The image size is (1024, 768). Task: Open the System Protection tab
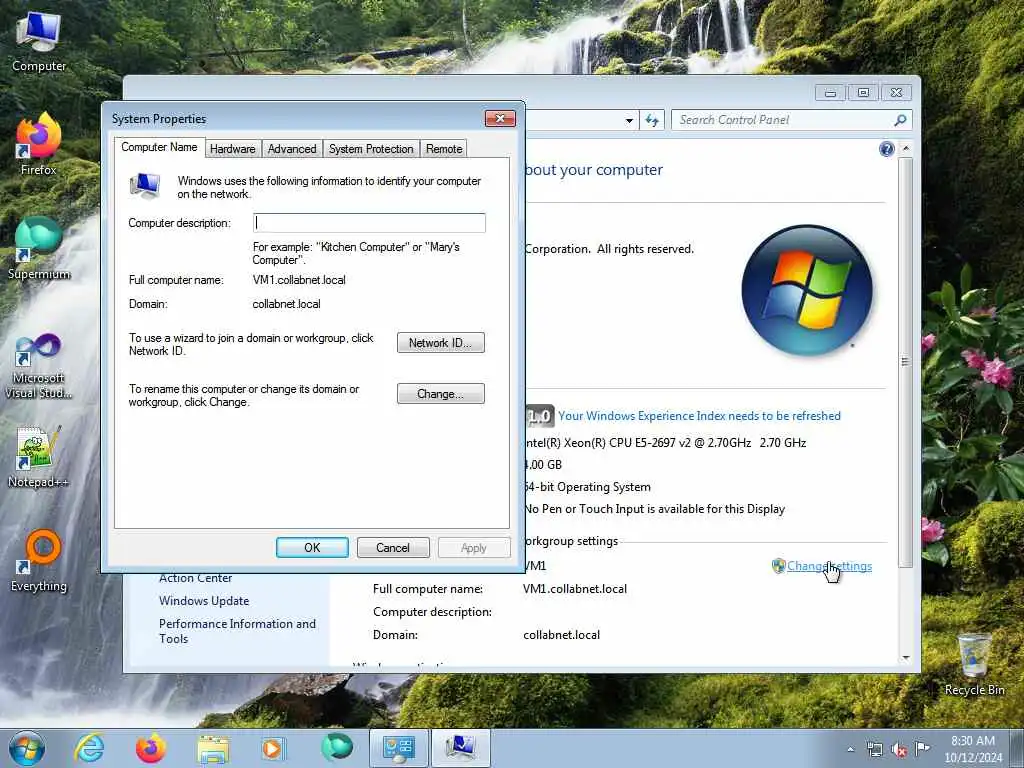371,149
